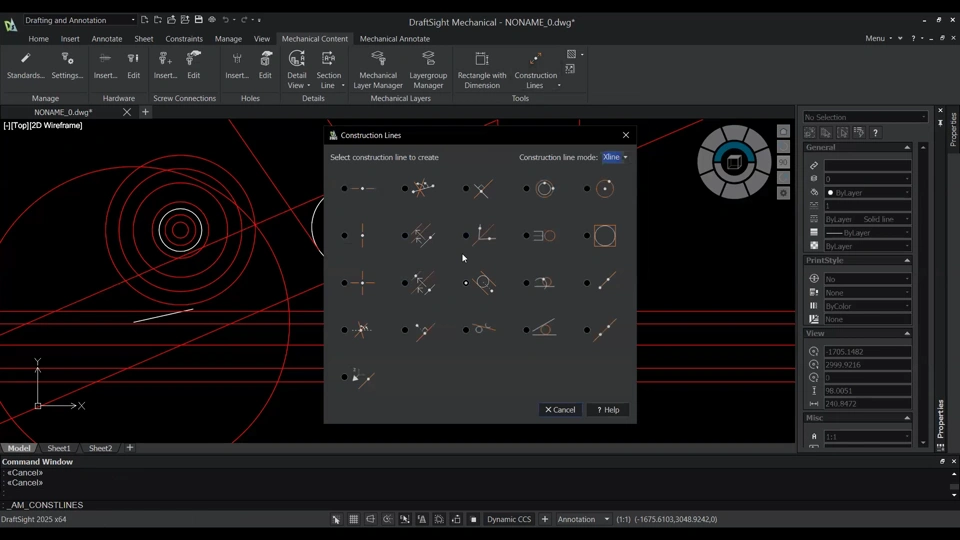Open Construction line mode Xline dropdown
Image resolution: width=960 pixels, height=540 pixels.
[x=615, y=157]
